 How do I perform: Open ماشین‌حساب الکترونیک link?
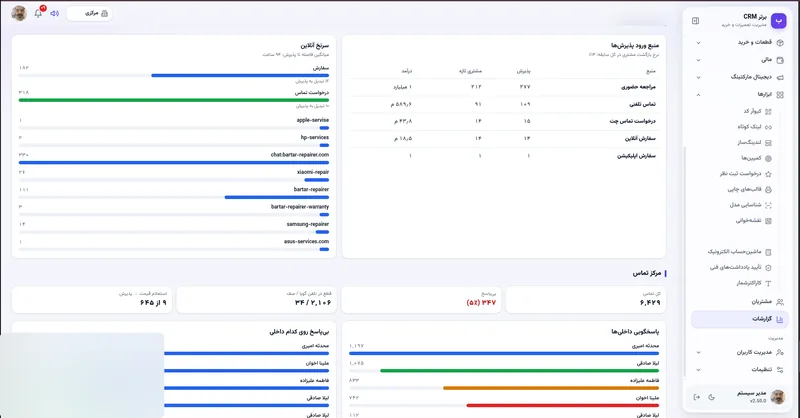point(735,252)
